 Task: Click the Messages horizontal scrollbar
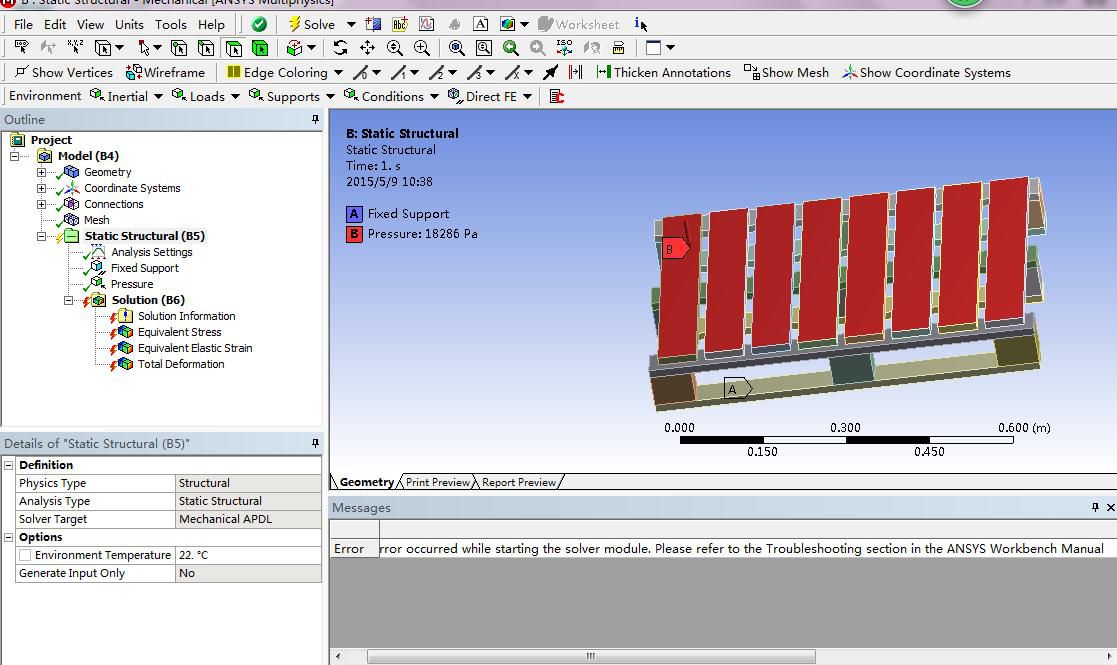590,656
